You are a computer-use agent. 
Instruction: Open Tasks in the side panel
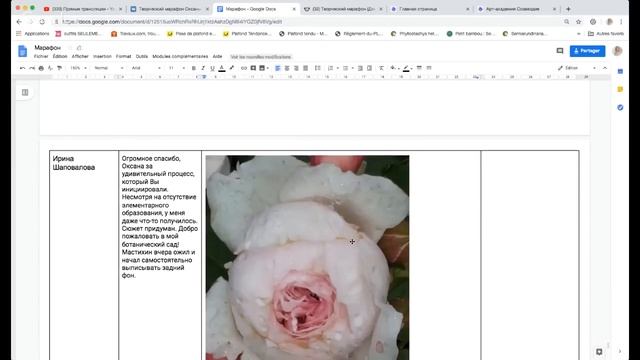coord(620,107)
